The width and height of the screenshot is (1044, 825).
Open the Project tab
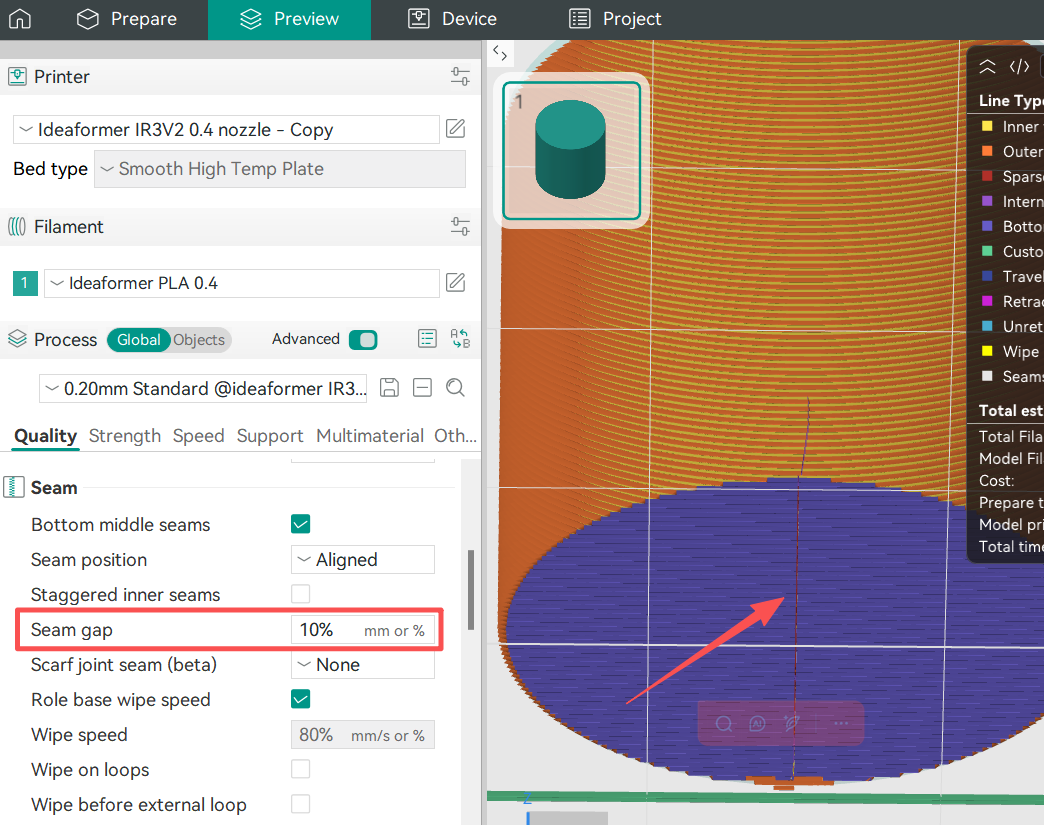click(615, 19)
